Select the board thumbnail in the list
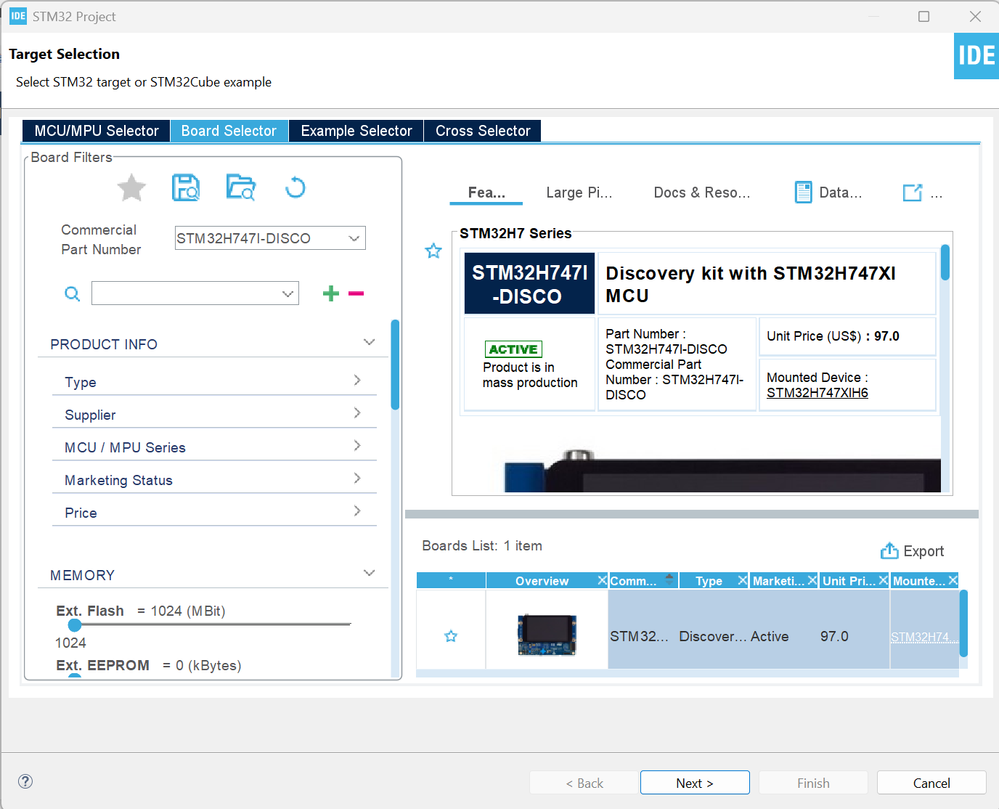999x809 pixels. [x=547, y=634]
